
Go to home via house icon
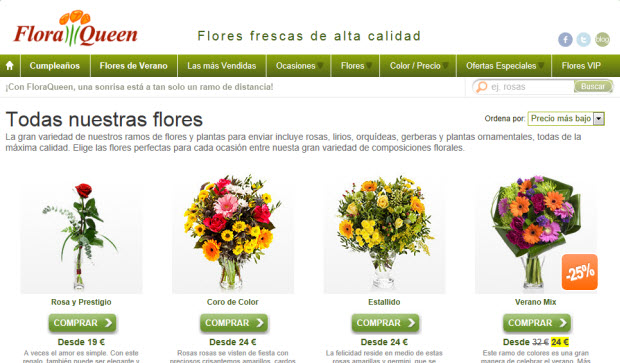(x=10, y=66)
